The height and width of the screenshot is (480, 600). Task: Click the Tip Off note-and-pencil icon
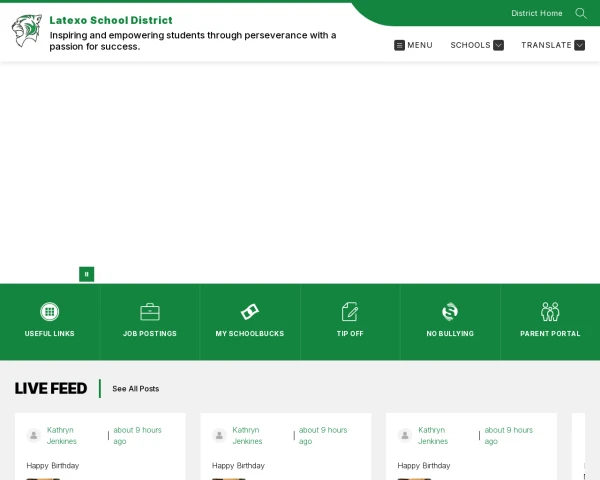click(x=350, y=312)
